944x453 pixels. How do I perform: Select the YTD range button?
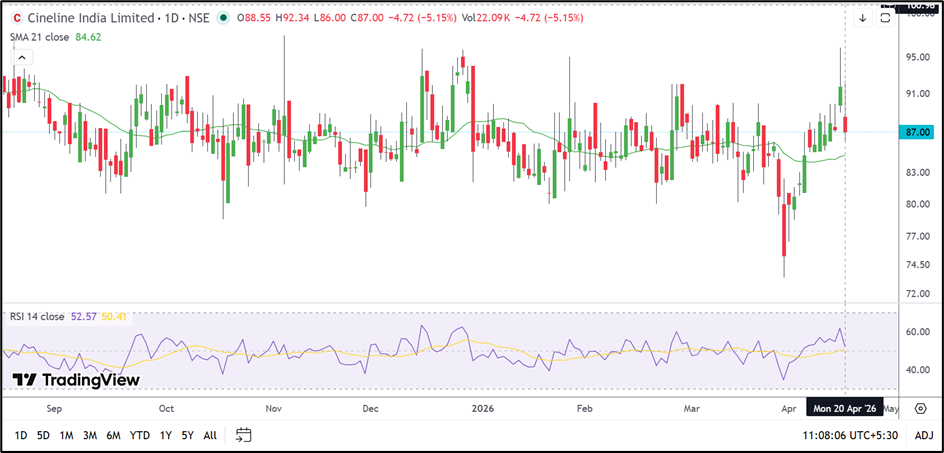click(140, 435)
